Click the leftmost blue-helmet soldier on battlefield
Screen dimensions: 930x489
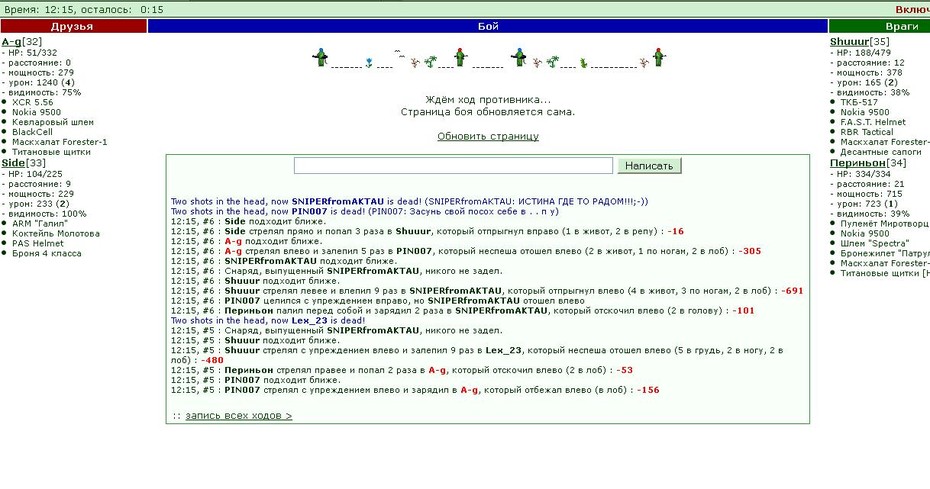coord(320,58)
